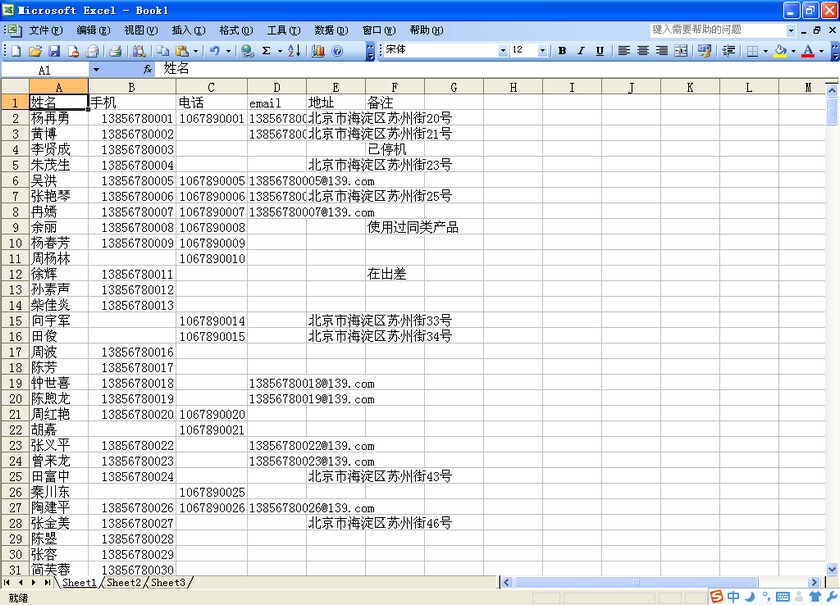Insert hyperlink with the globe icon
The width and height of the screenshot is (840, 605).
click(x=247, y=51)
